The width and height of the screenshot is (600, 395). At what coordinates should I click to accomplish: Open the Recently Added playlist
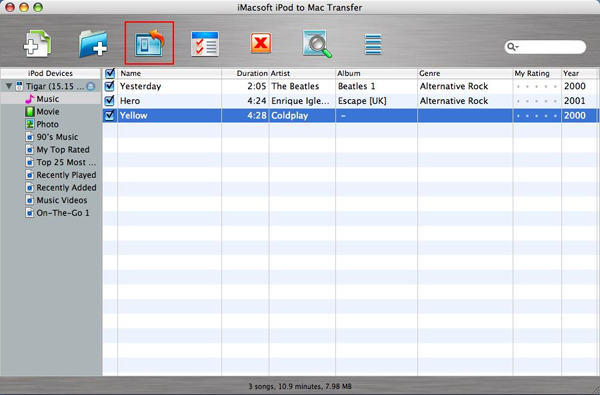(x=66, y=188)
